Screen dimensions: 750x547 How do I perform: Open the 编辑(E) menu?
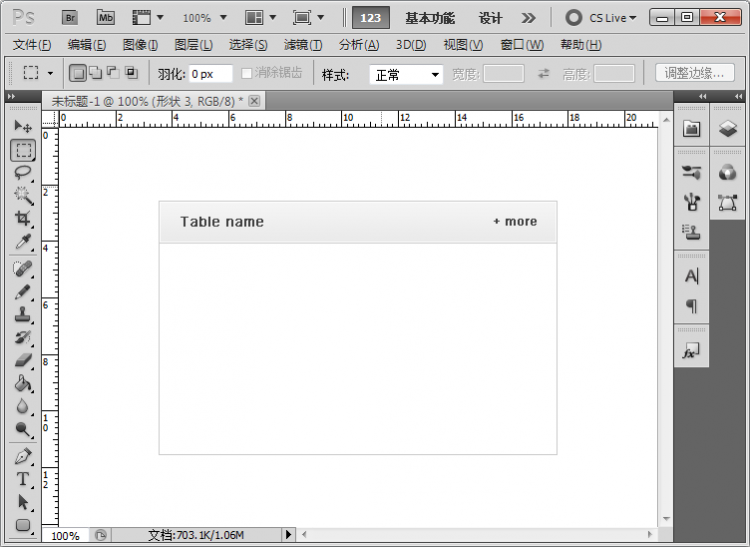87,45
